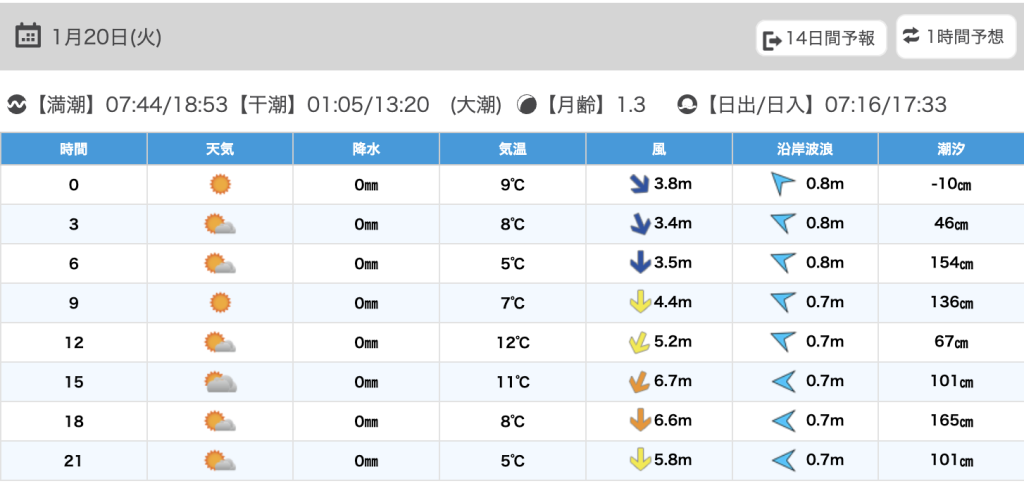Image resolution: width=1024 pixels, height=486 pixels.
Task: Click the cloudy weather icon at hour 15
Action: [220, 381]
